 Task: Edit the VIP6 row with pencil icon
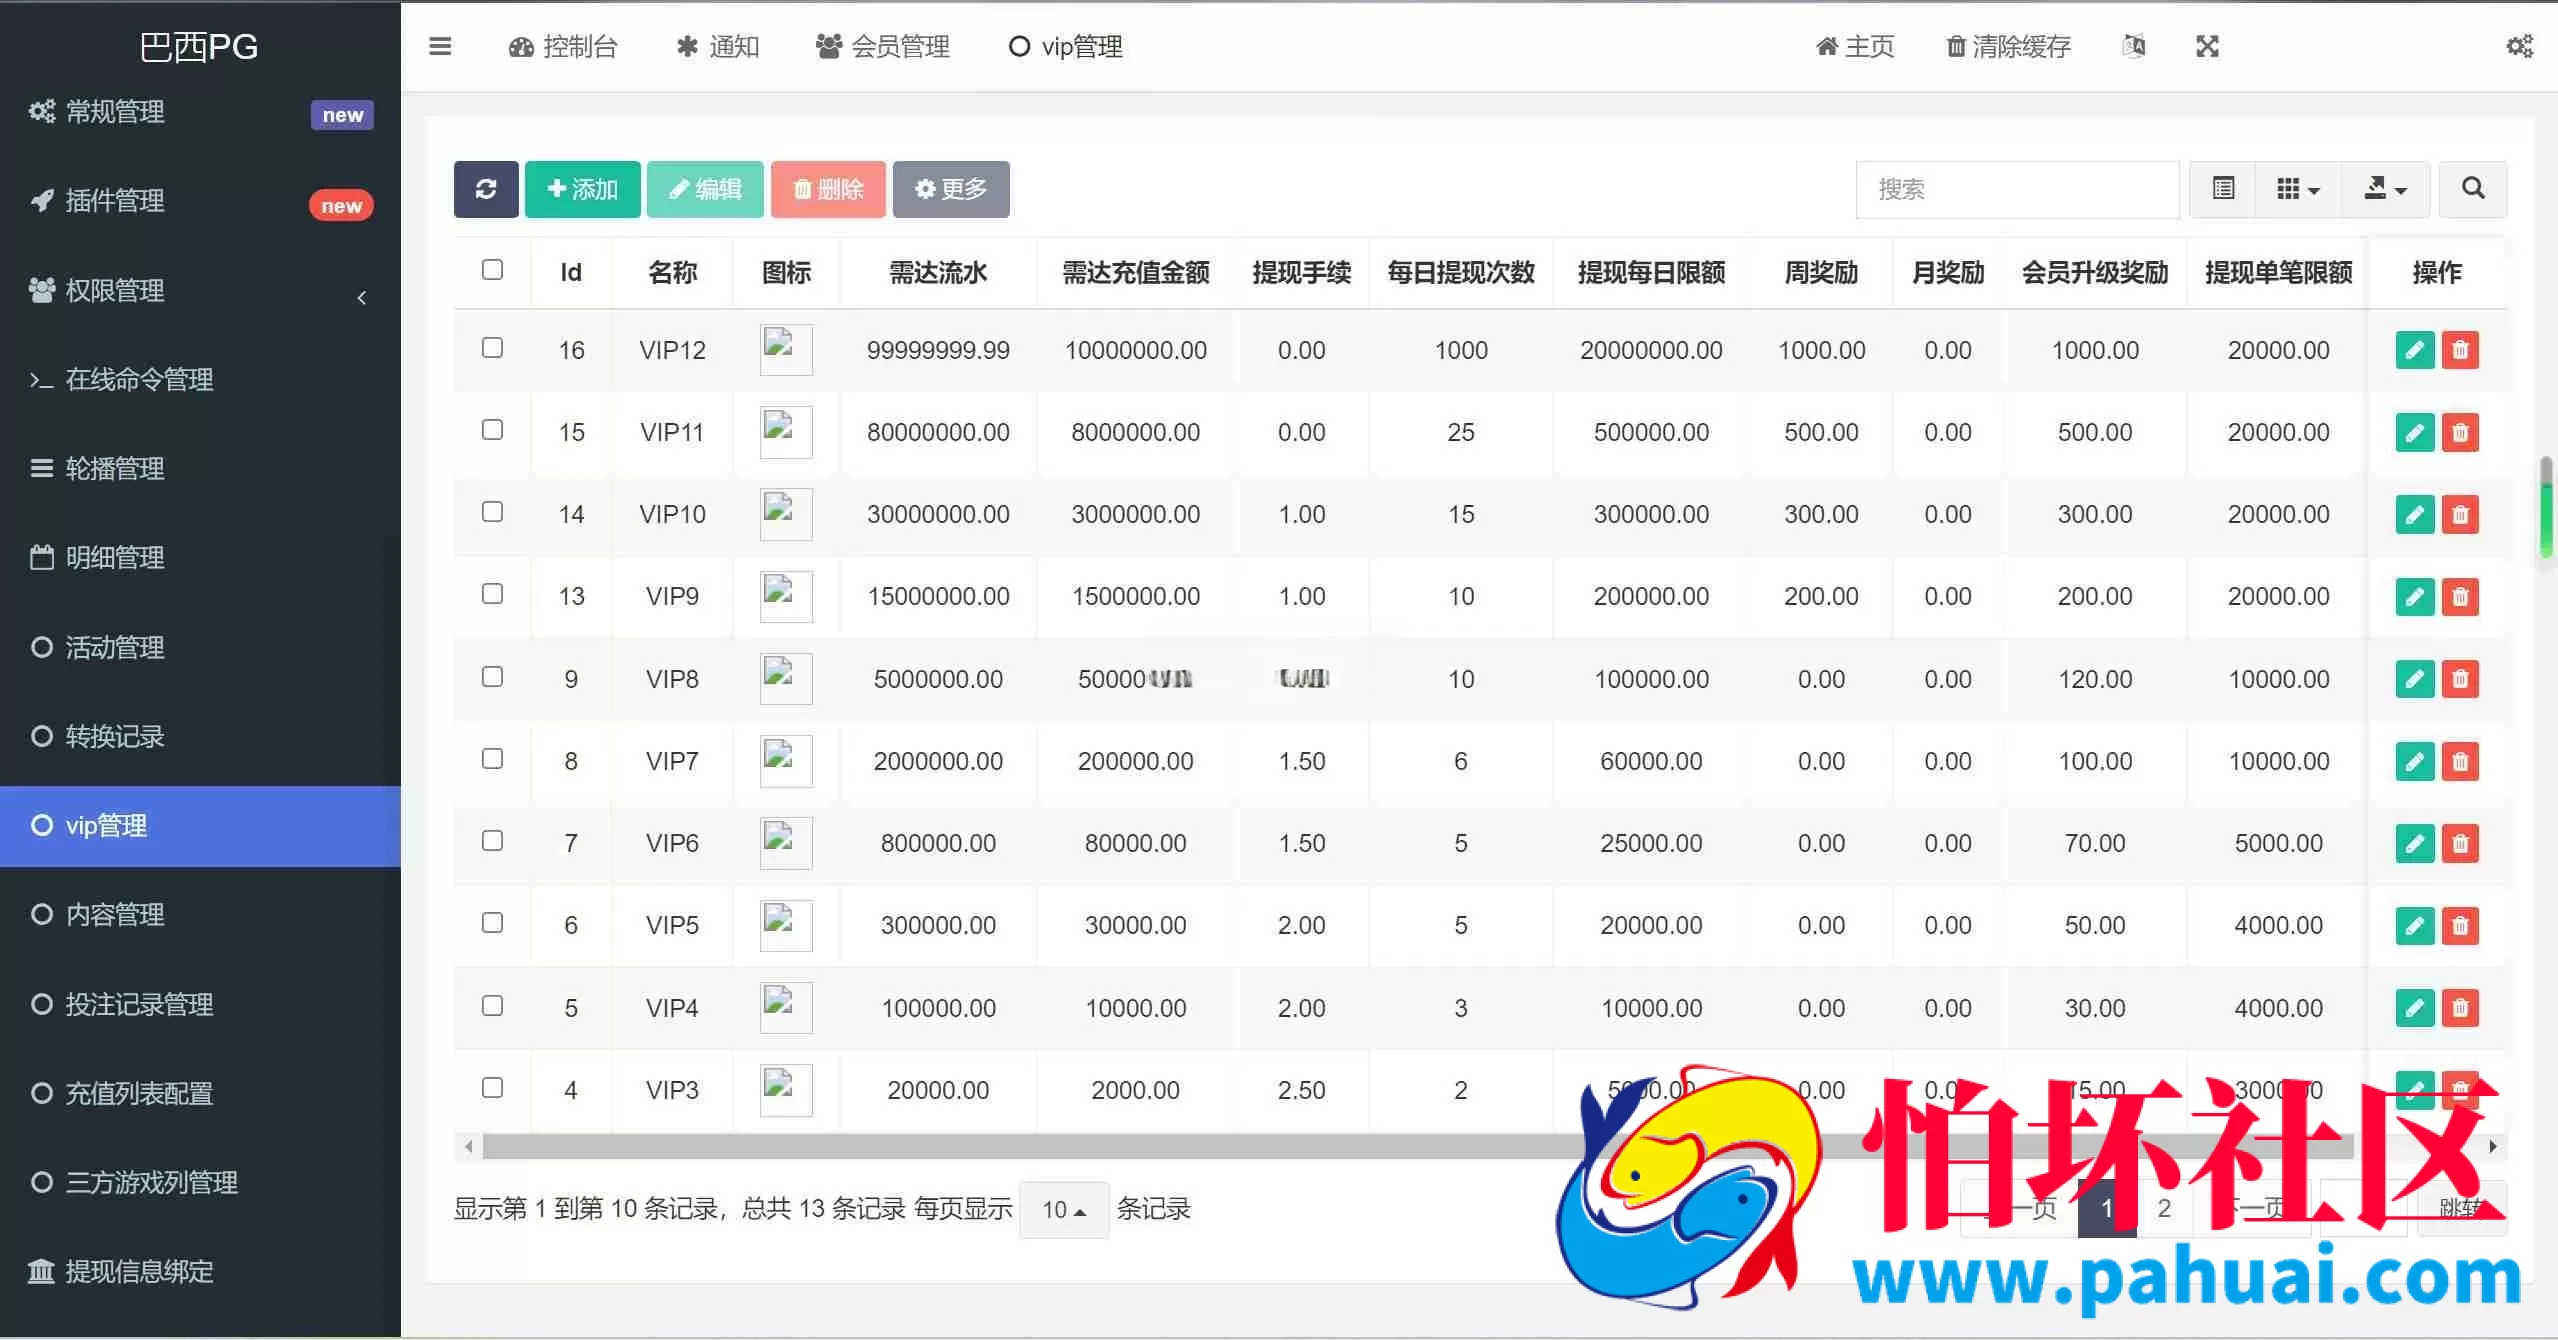(x=2415, y=843)
